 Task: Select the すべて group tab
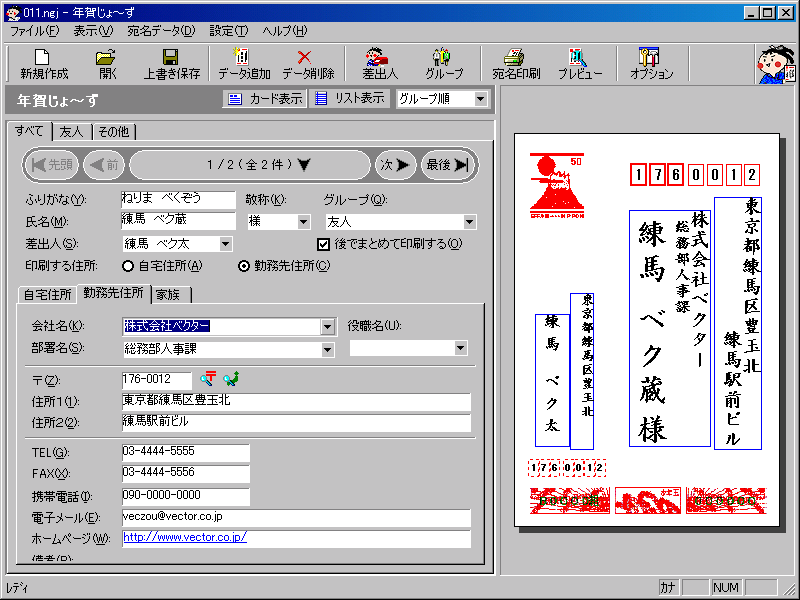pyautogui.click(x=30, y=131)
